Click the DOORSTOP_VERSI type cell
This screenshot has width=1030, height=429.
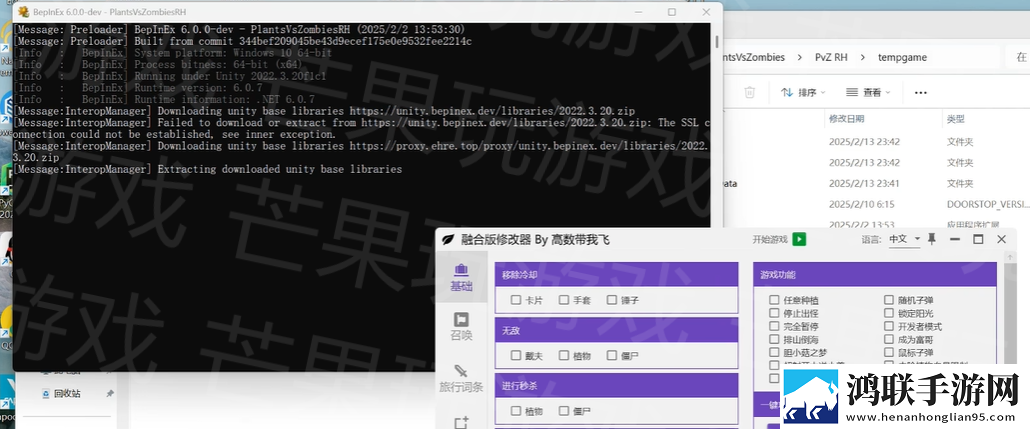point(988,204)
